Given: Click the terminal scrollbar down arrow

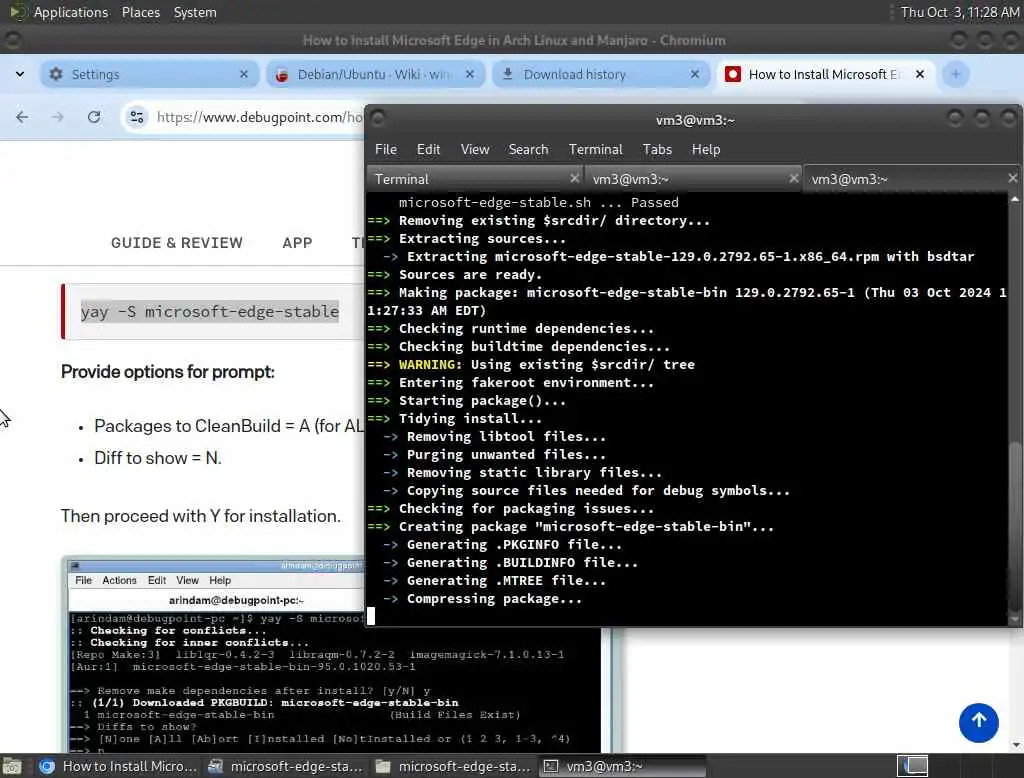Looking at the screenshot, I should [1014, 619].
